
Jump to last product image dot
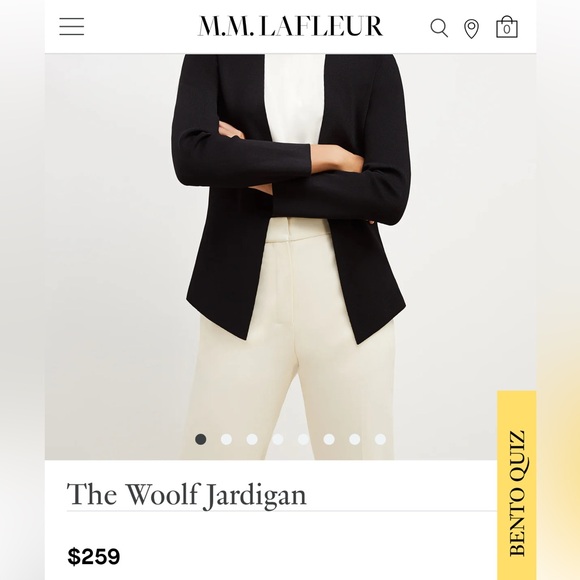click(x=380, y=439)
